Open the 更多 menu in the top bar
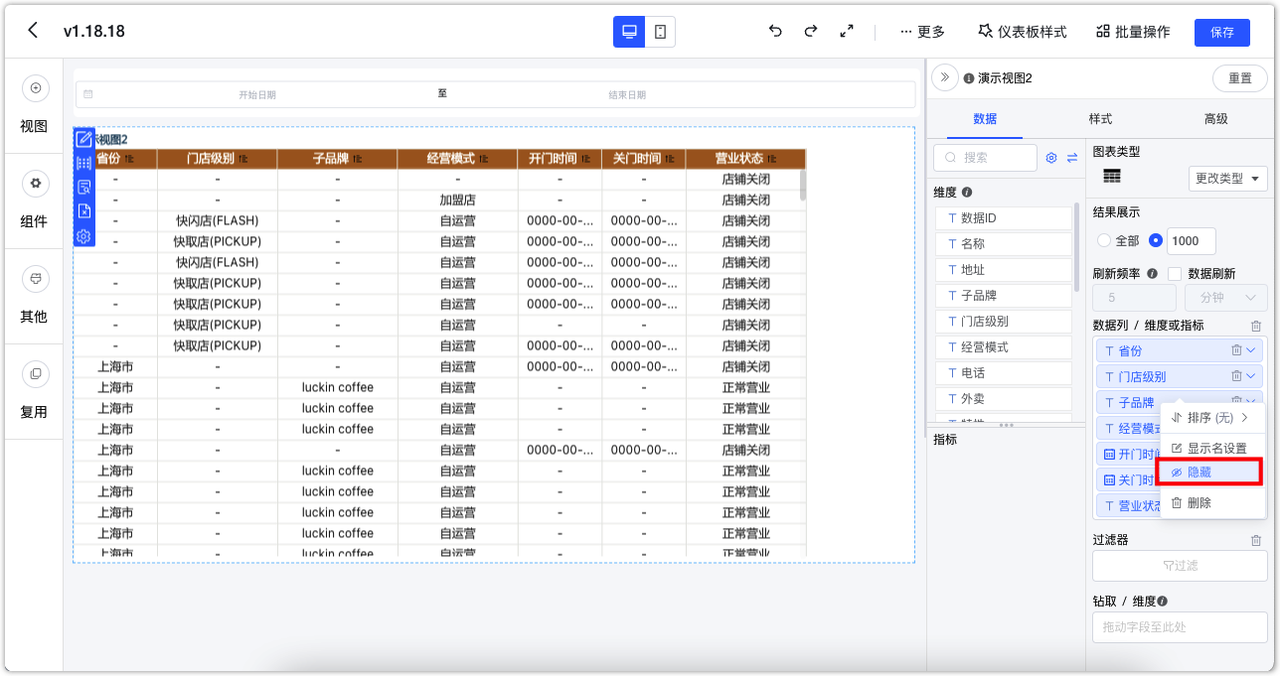The width and height of the screenshot is (1280, 676). [x=922, y=32]
